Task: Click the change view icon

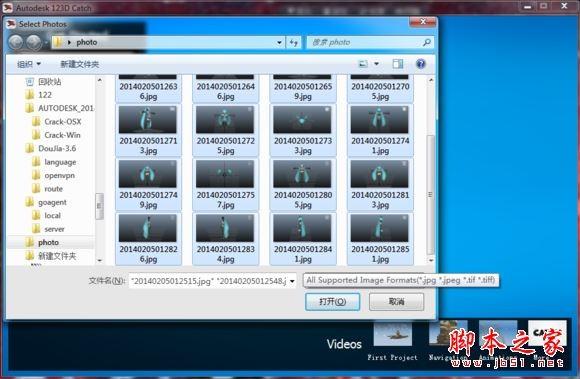Action: (x=363, y=64)
